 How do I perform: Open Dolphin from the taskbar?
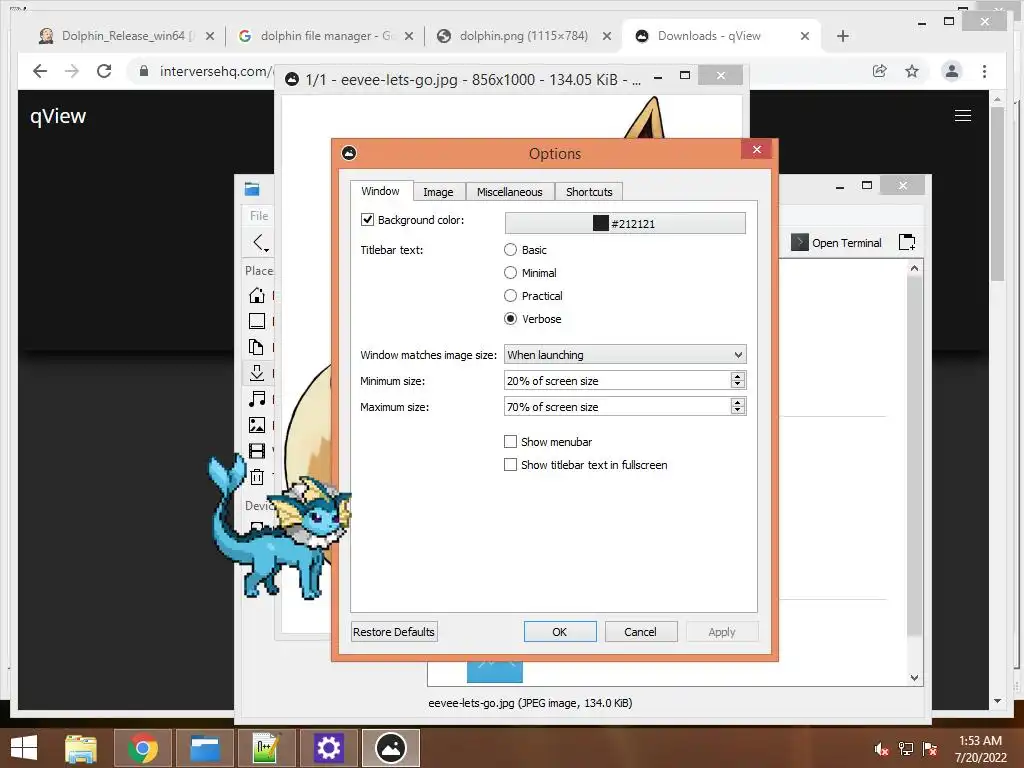(x=204, y=748)
